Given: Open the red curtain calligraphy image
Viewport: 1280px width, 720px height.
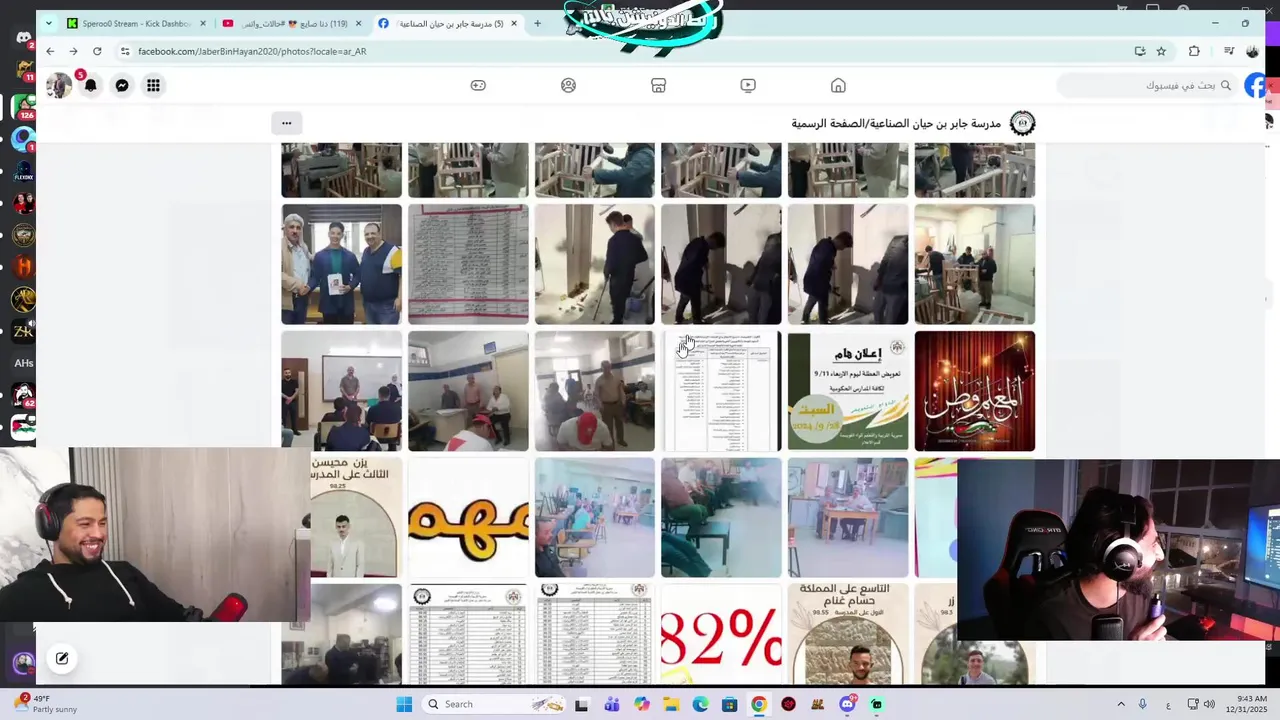Looking at the screenshot, I should [x=975, y=391].
